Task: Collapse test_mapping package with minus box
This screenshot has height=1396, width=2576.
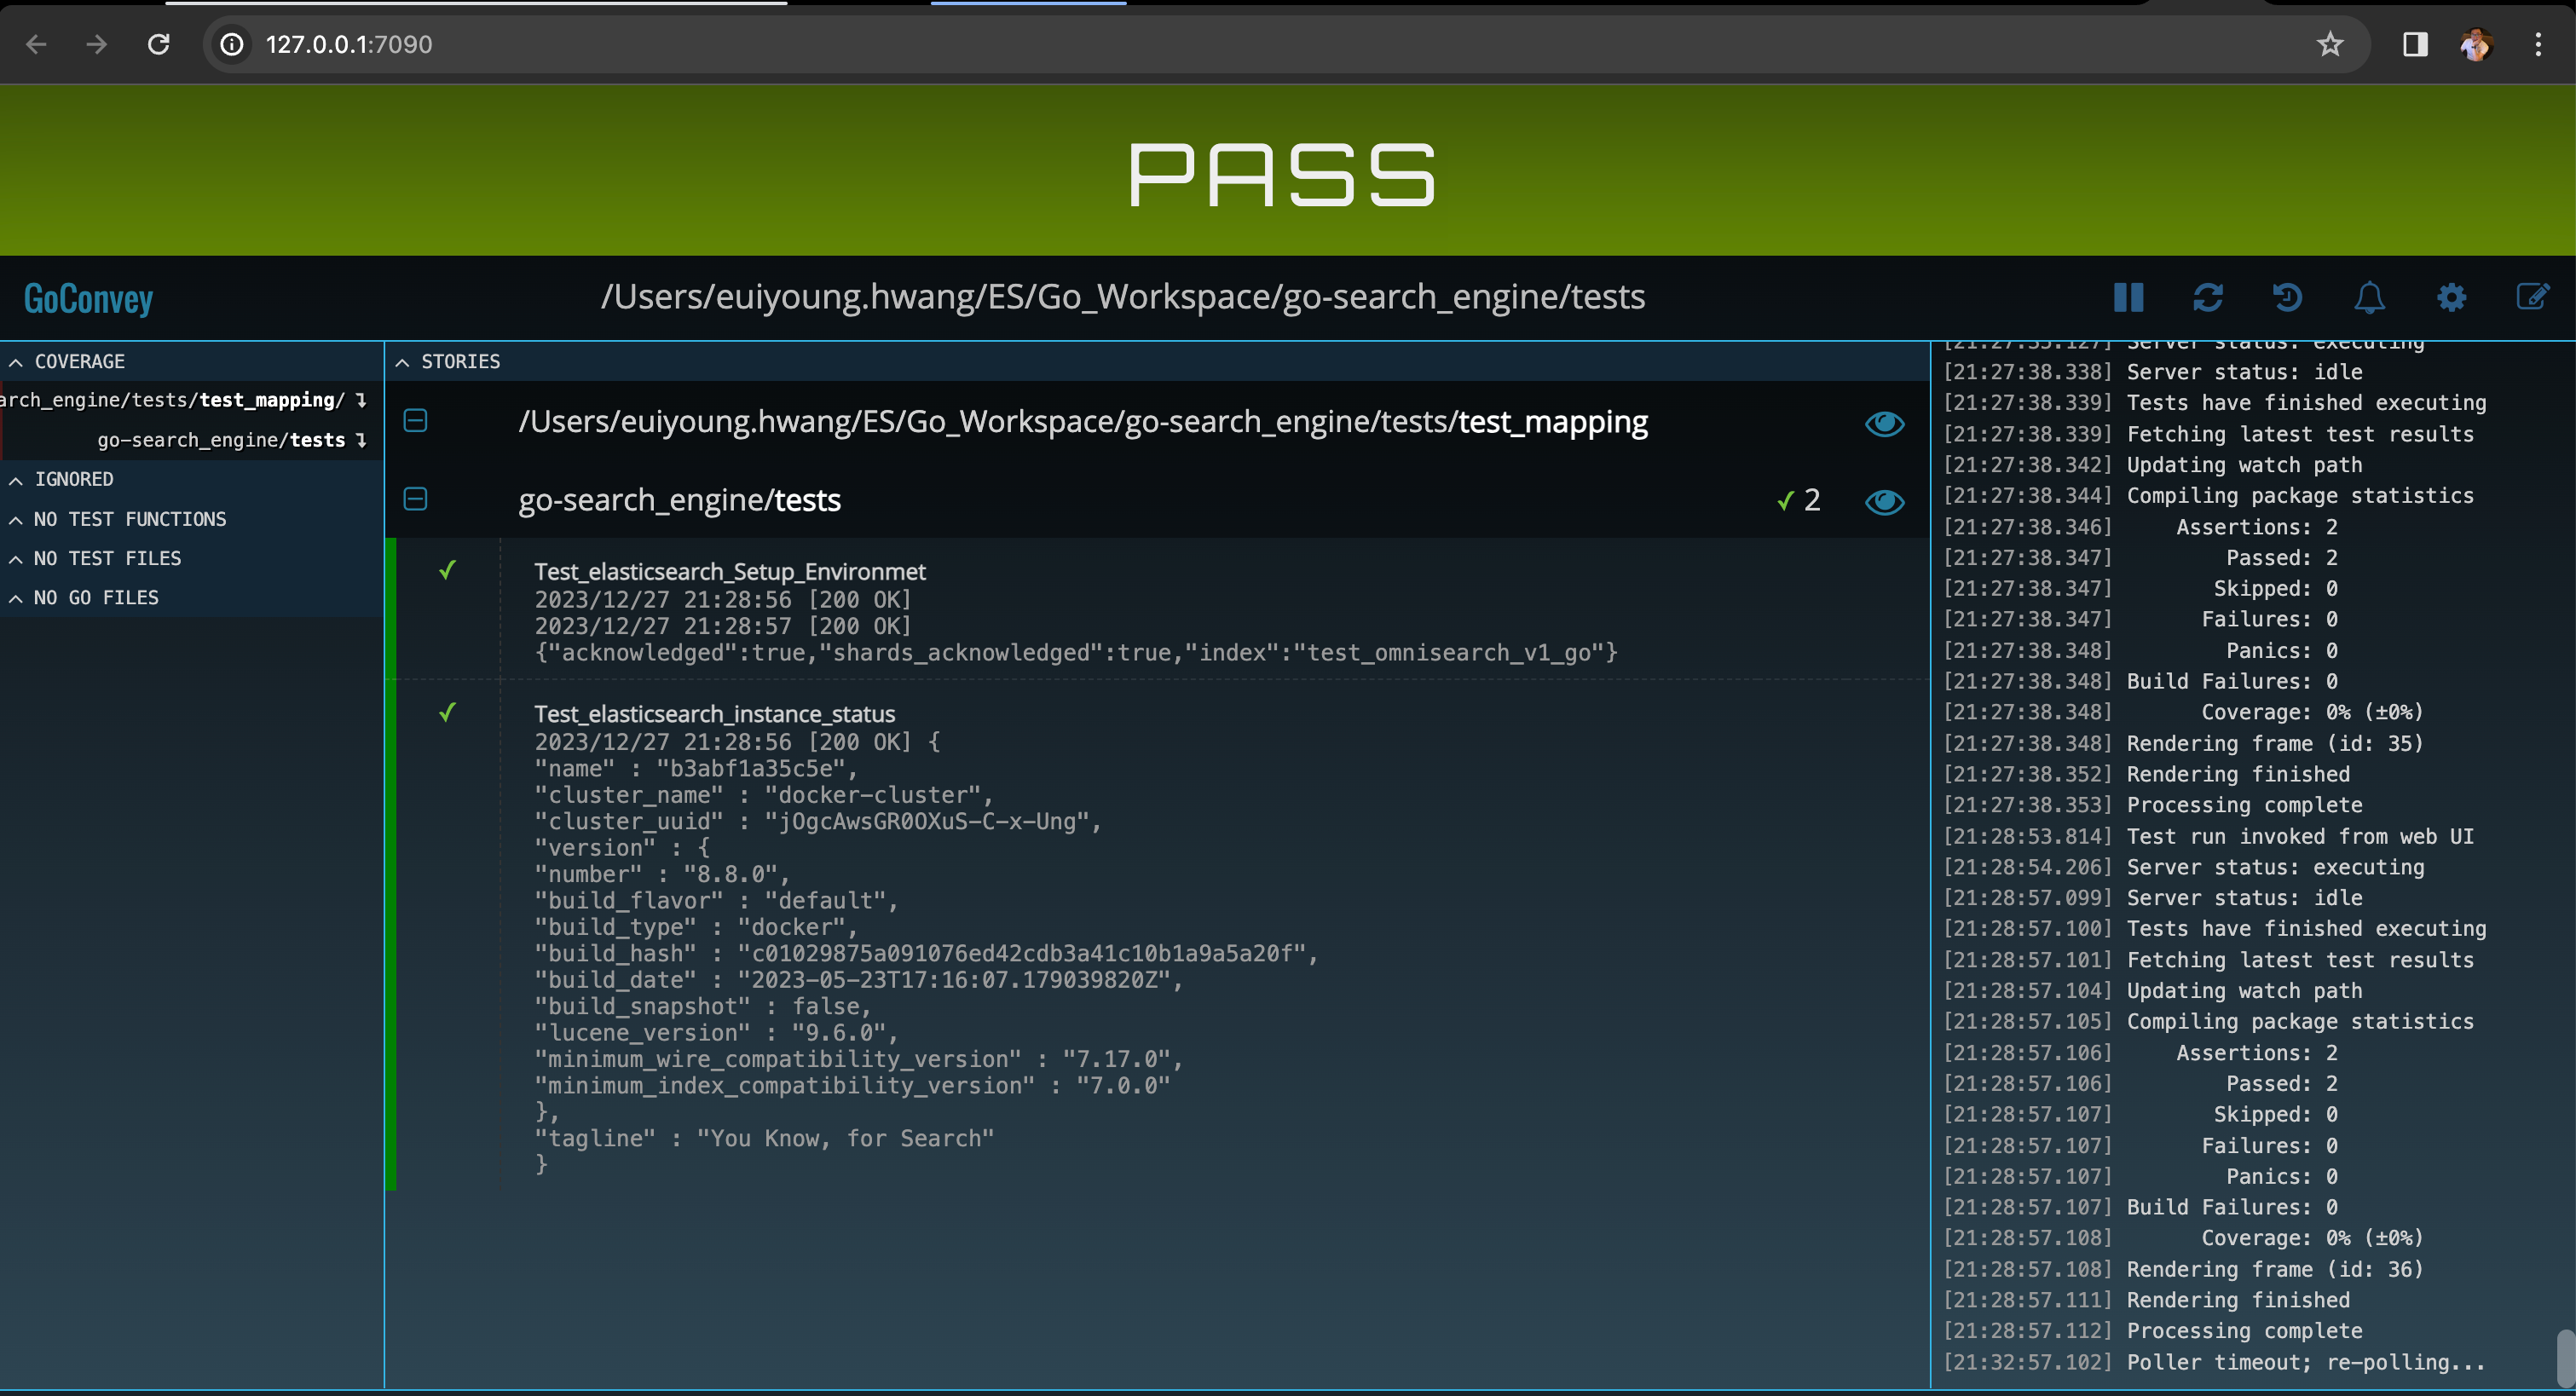Action: tap(415, 421)
